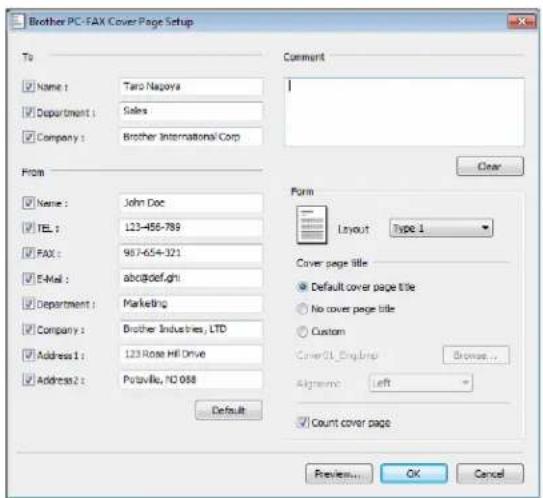Viewport: 543px width, 498px height.
Task: Toggle the Address2 checkbox
Action: [28, 380]
